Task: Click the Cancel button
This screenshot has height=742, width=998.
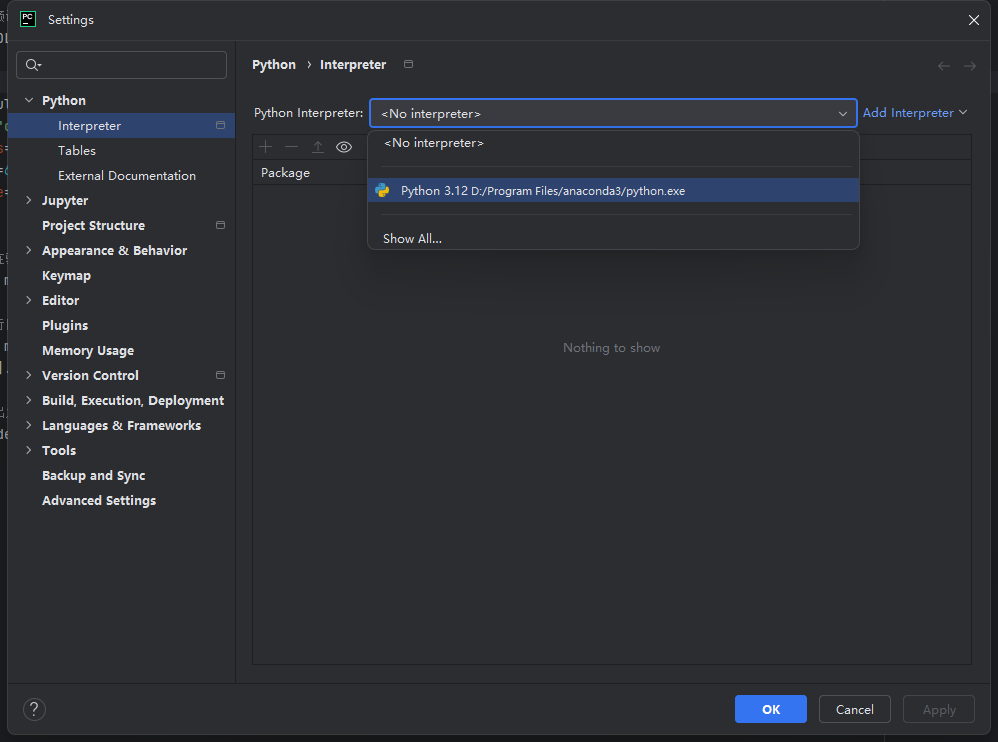Action: (854, 709)
